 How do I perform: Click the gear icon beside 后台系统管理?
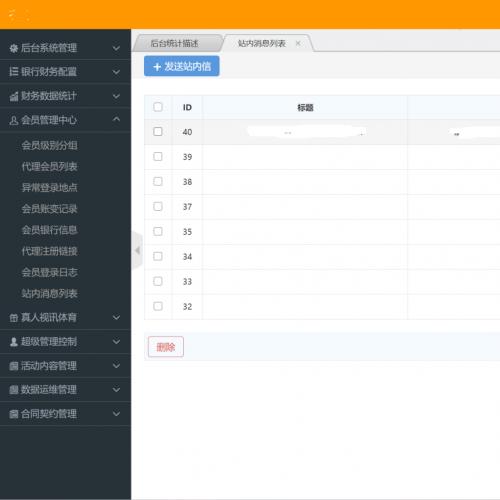[x=14, y=48]
